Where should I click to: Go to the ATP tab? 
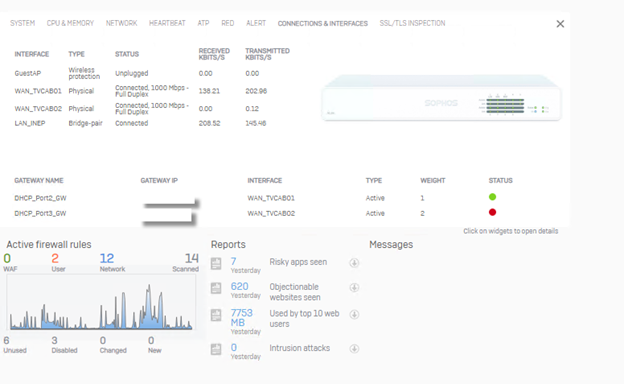click(203, 23)
